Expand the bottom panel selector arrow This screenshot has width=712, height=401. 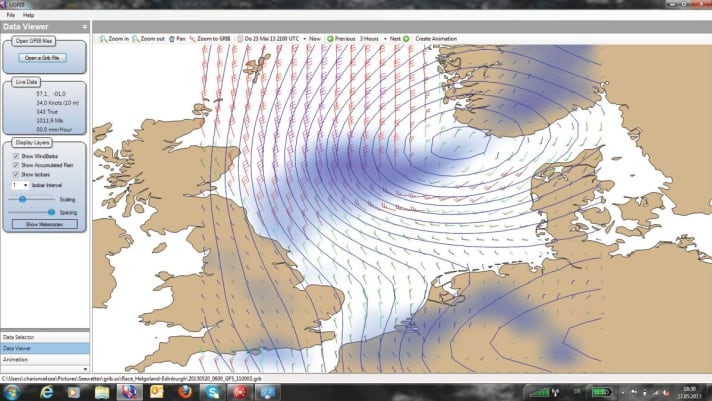pos(85,369)
